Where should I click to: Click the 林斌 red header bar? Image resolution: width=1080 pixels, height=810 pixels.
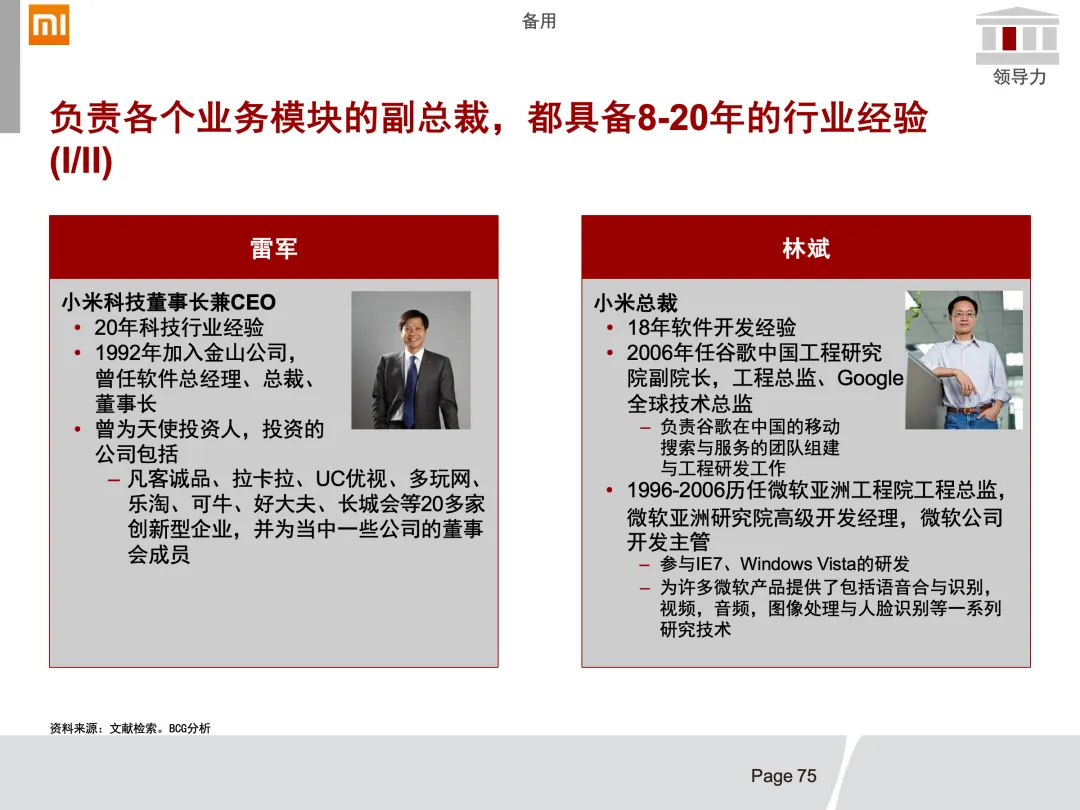coord(806,247)
